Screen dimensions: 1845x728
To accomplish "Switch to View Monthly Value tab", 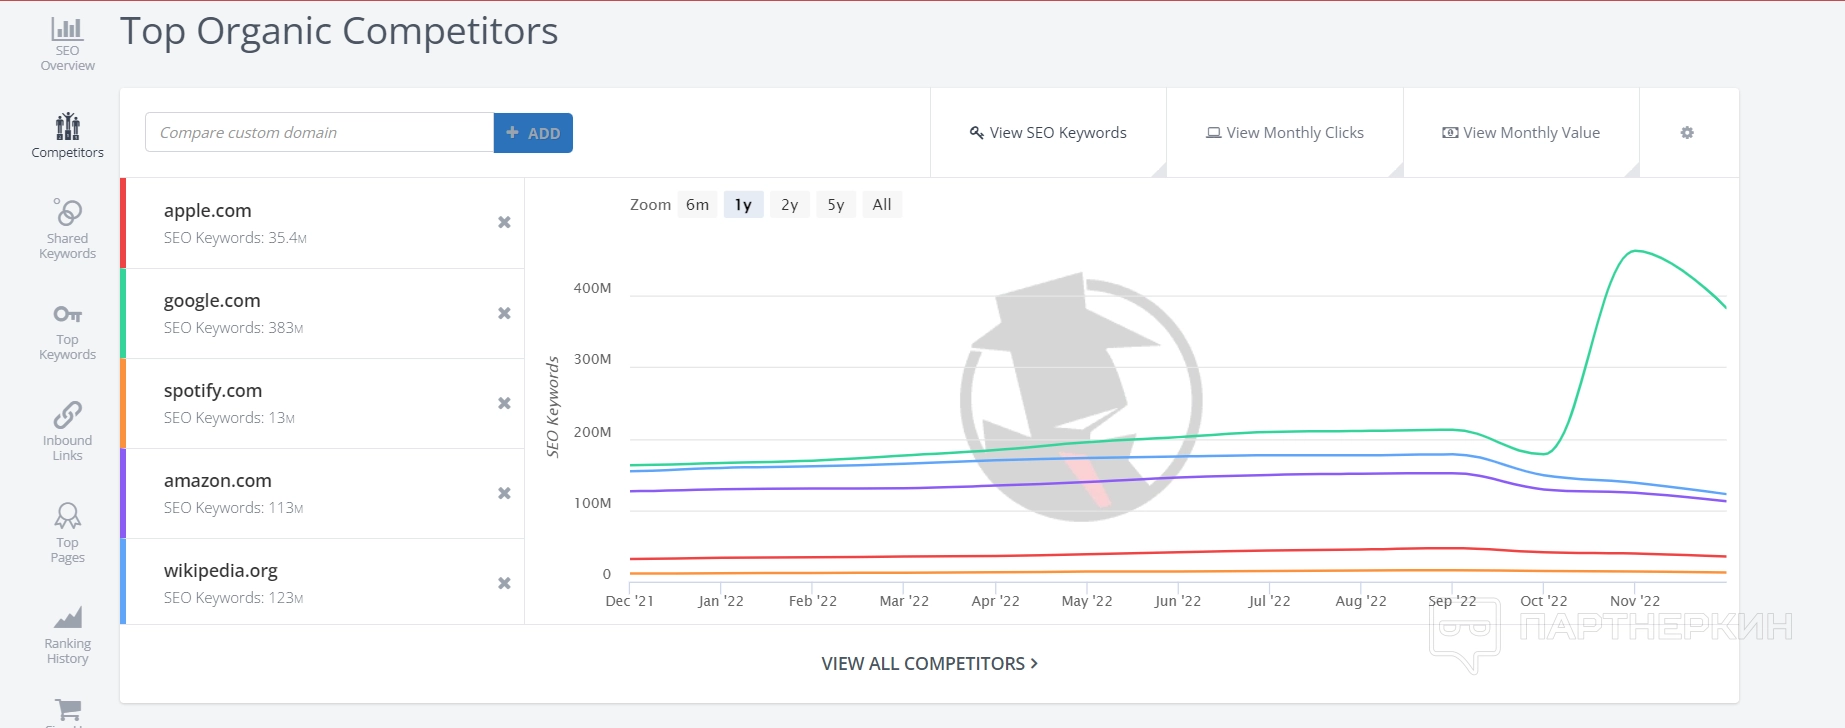I will pyautogui.click(x=1521, y=133).
